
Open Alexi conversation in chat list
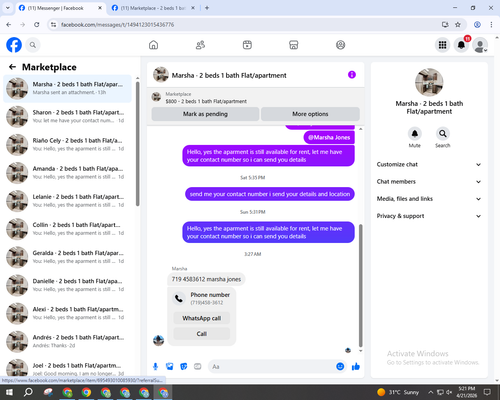pos(67,313)
